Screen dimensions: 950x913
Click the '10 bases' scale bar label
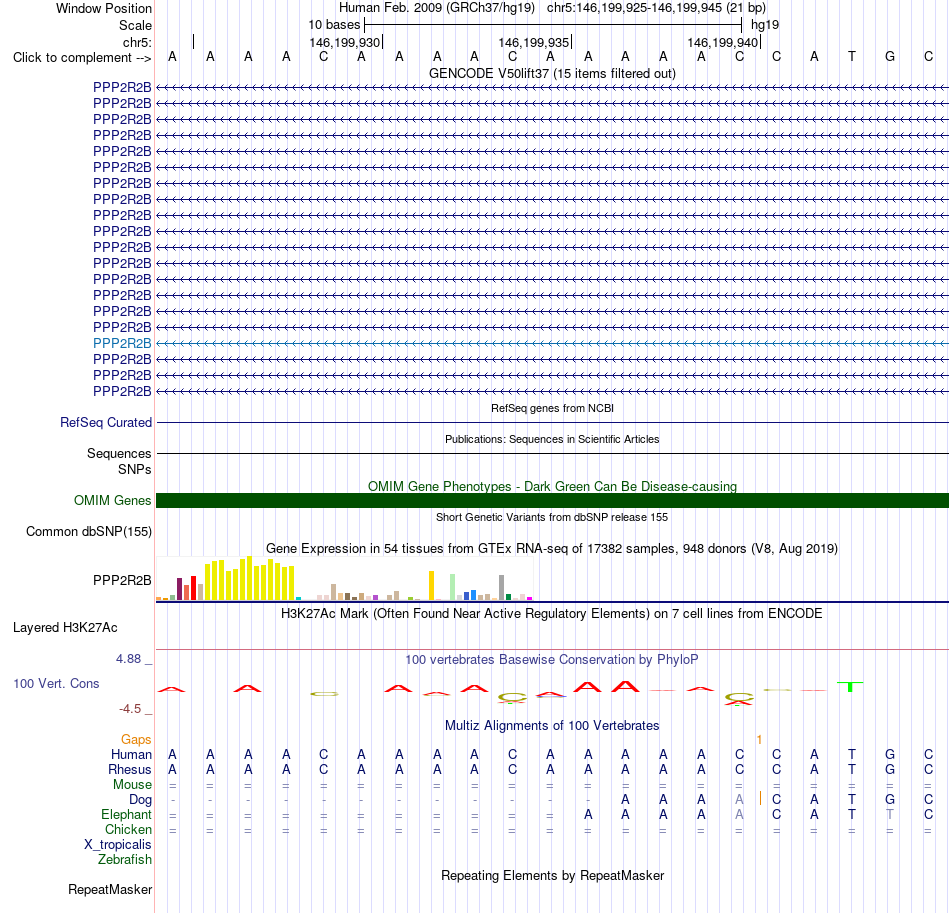(x=334, y=25)
